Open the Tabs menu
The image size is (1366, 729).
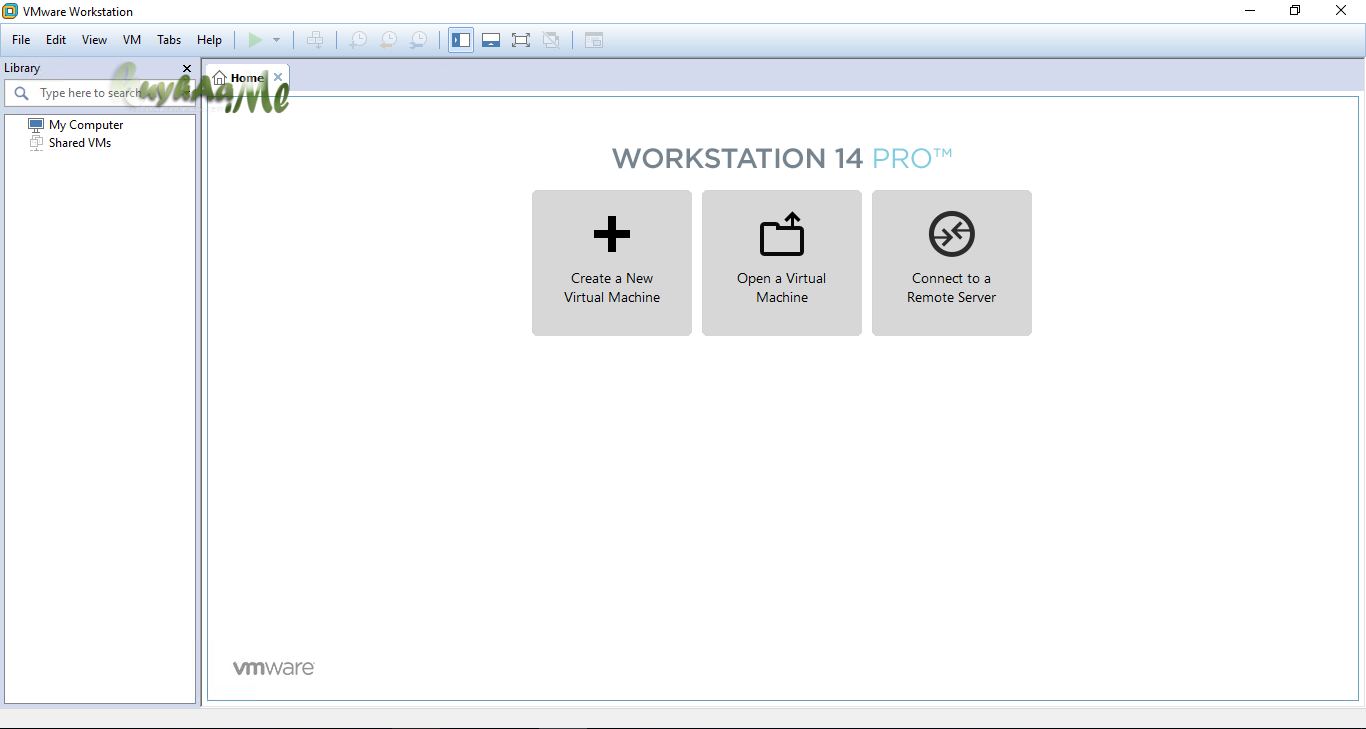(x=169, y=40)
